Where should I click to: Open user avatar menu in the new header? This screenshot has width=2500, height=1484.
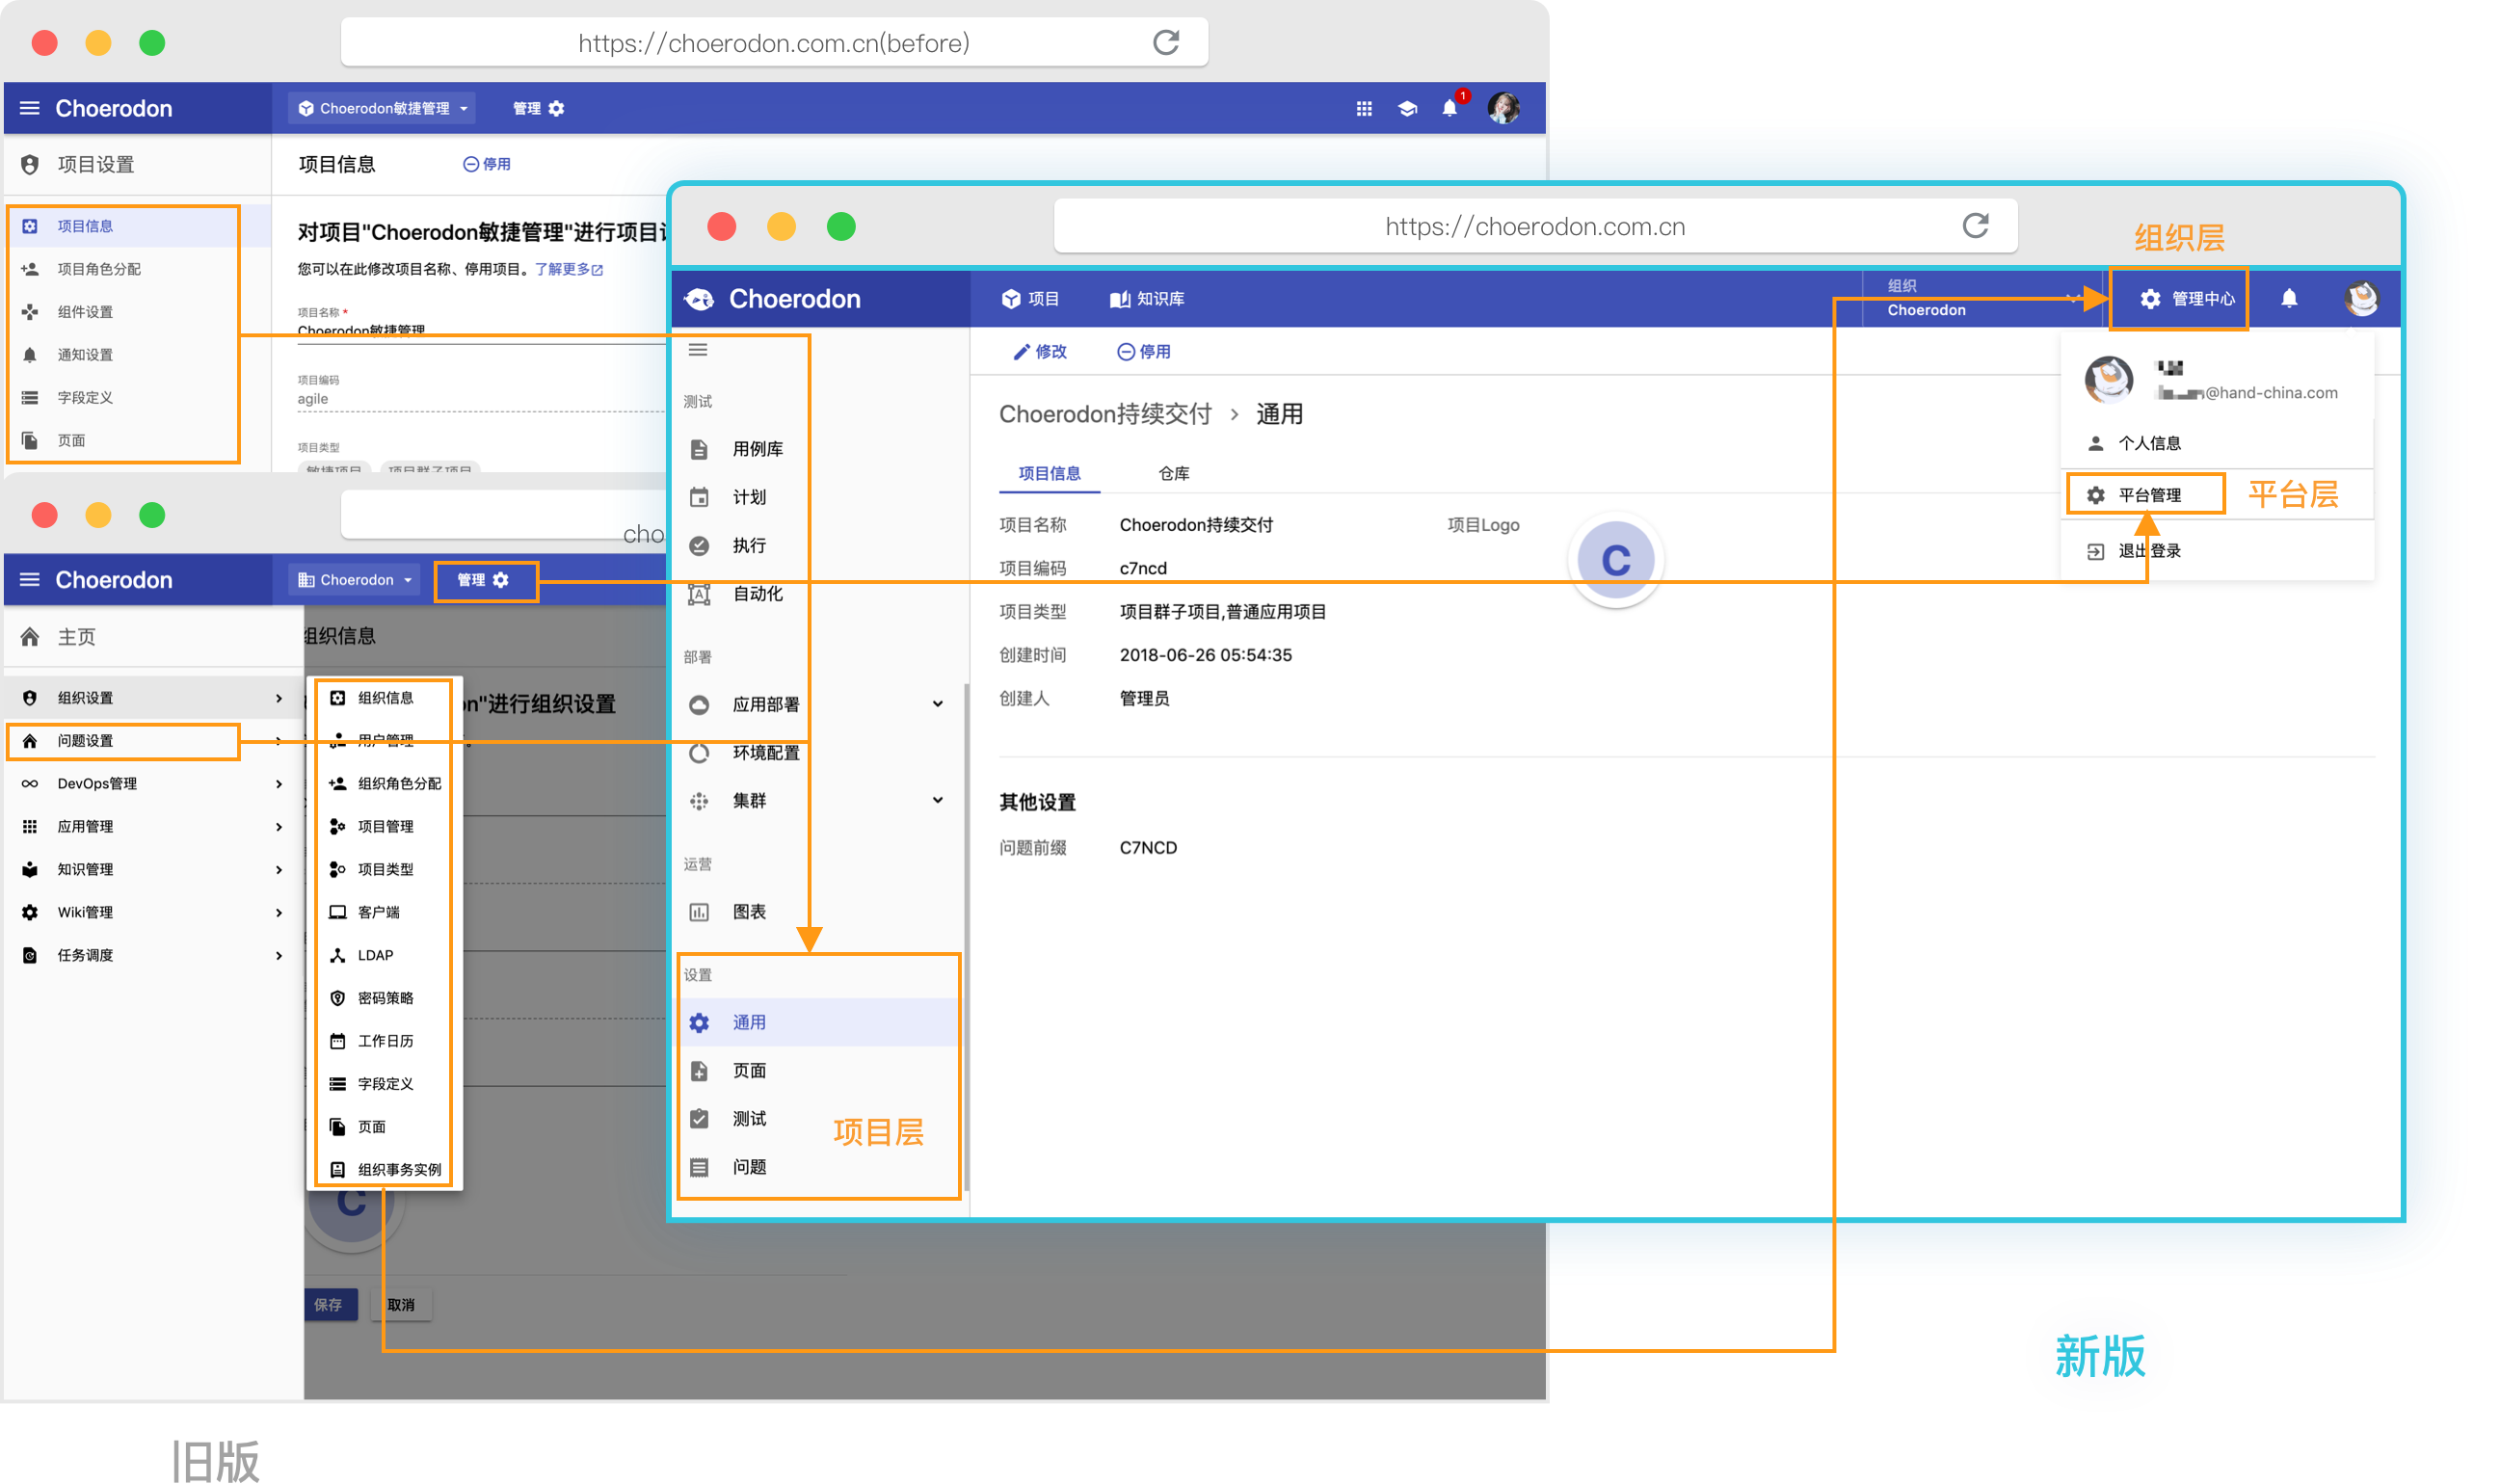click(2361, 298)
